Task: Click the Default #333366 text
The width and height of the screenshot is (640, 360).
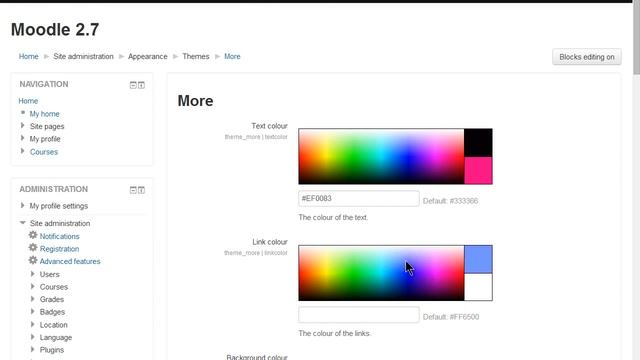Action: tap(450, 201)
